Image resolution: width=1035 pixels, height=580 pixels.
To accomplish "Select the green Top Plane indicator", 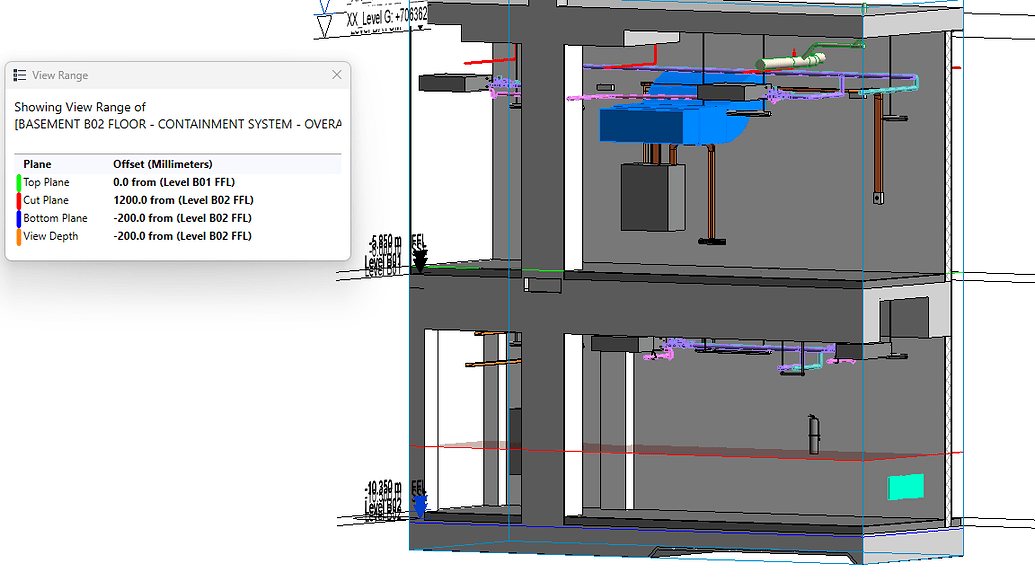I will point(18,181).
